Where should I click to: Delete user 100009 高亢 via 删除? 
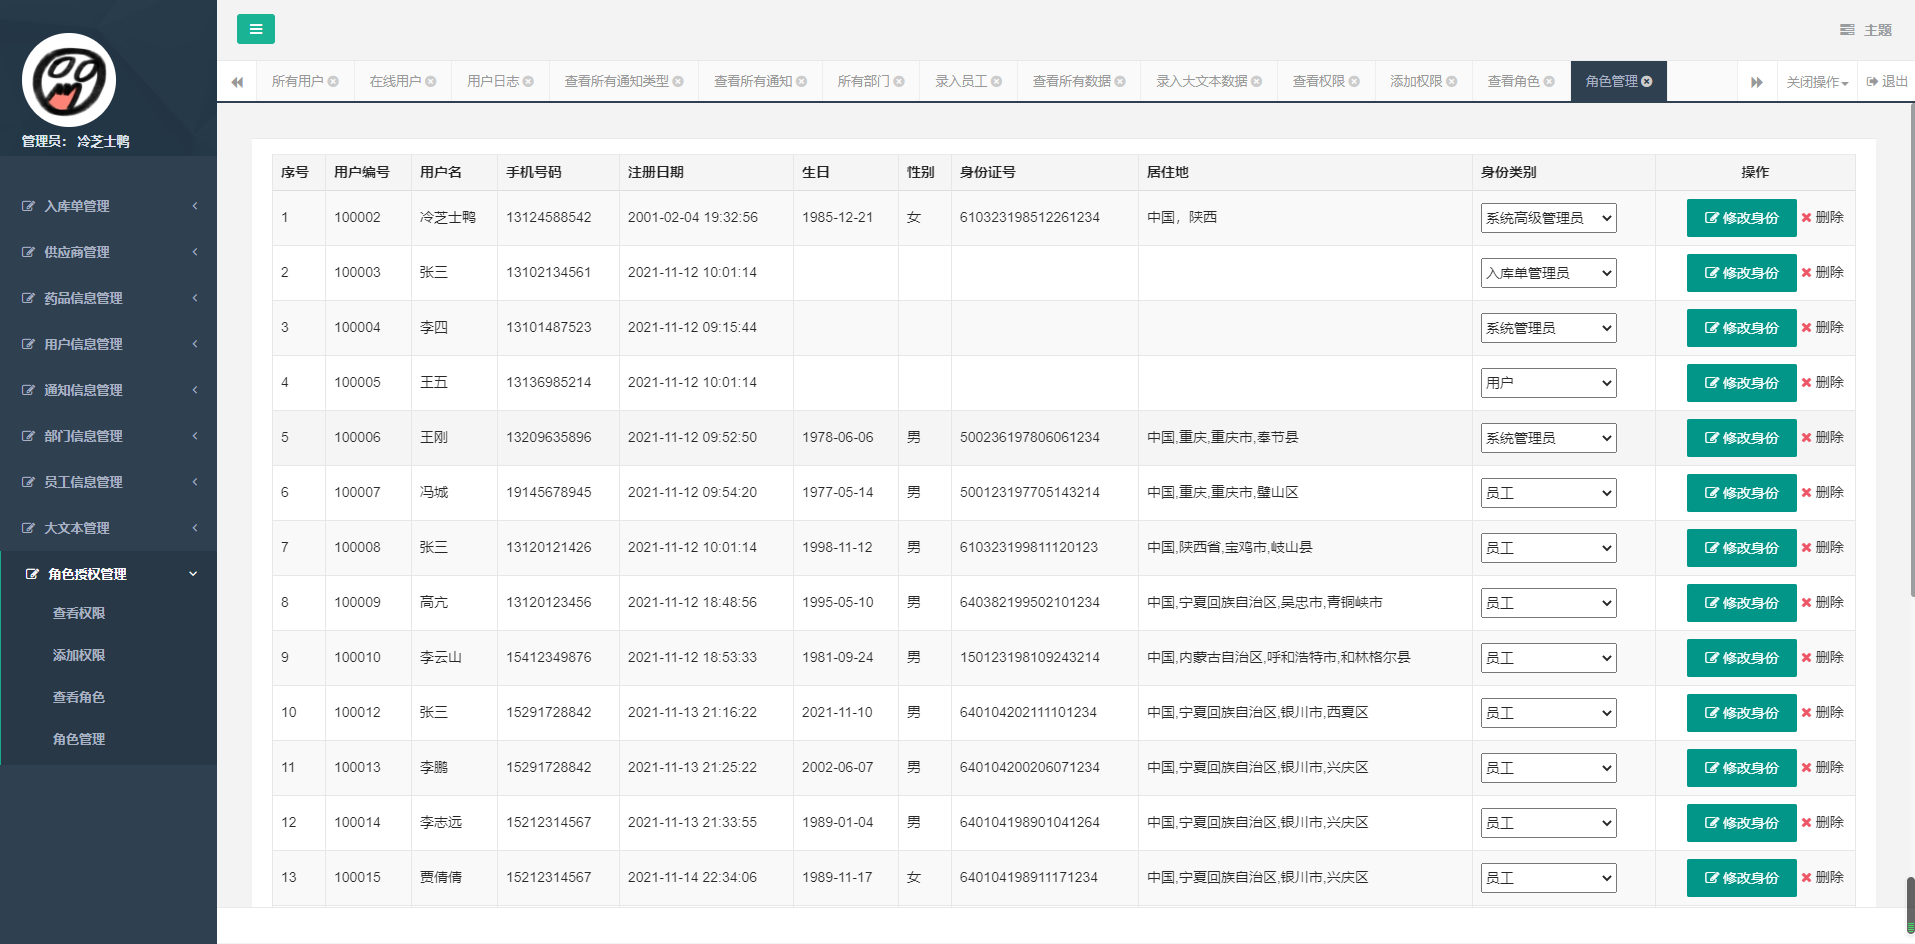[1822, 602]
